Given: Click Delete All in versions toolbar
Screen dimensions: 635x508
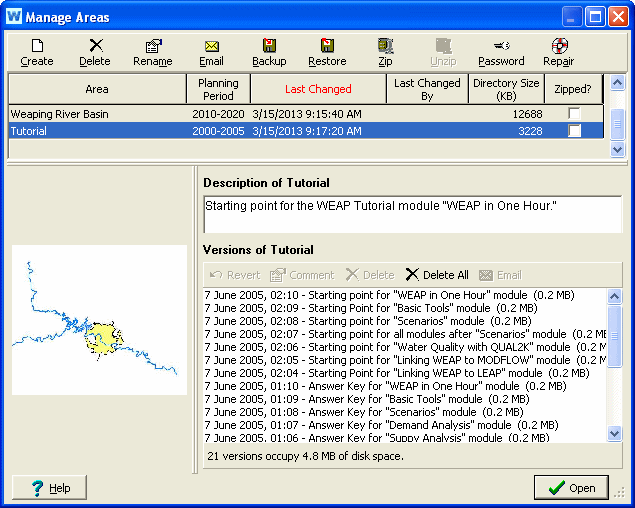Looking at the screenshot, I should 437,275.
